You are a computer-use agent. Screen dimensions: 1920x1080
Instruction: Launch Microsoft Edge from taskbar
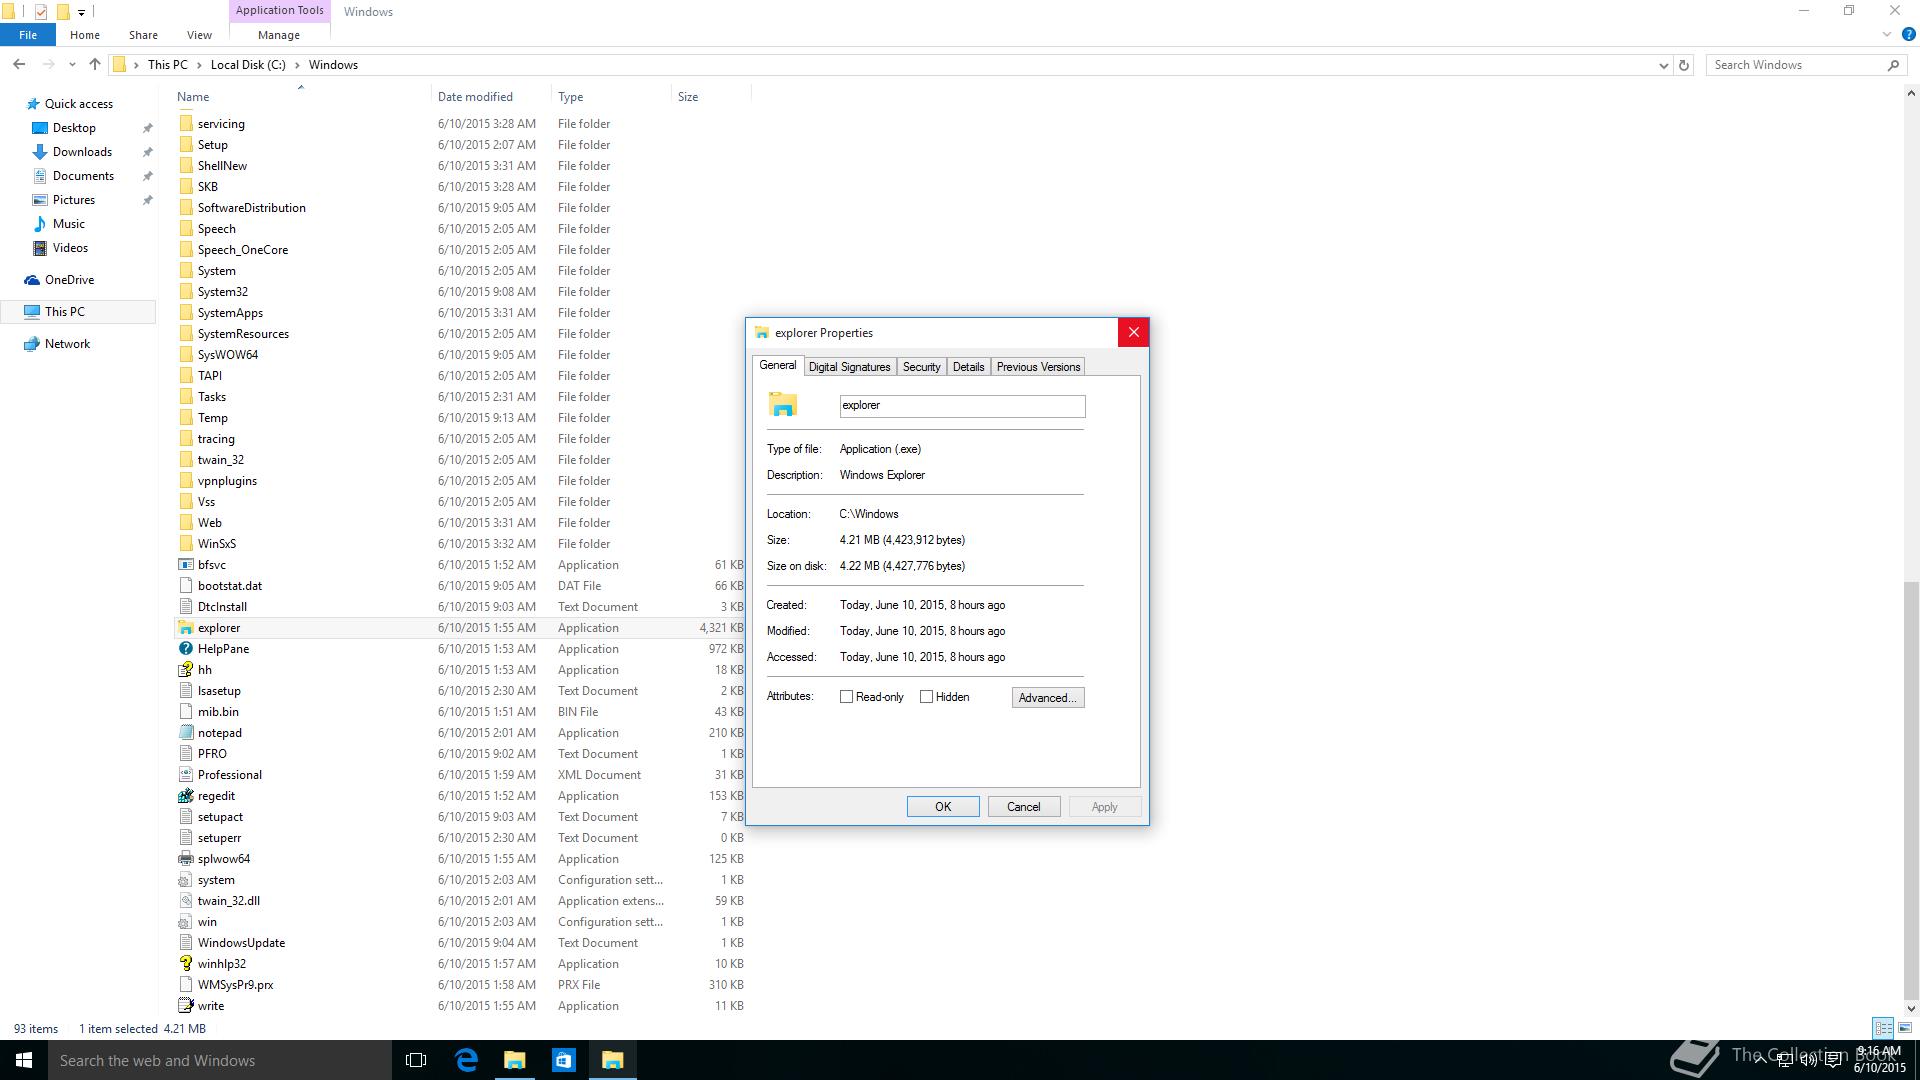click(x=466, y=1060)
